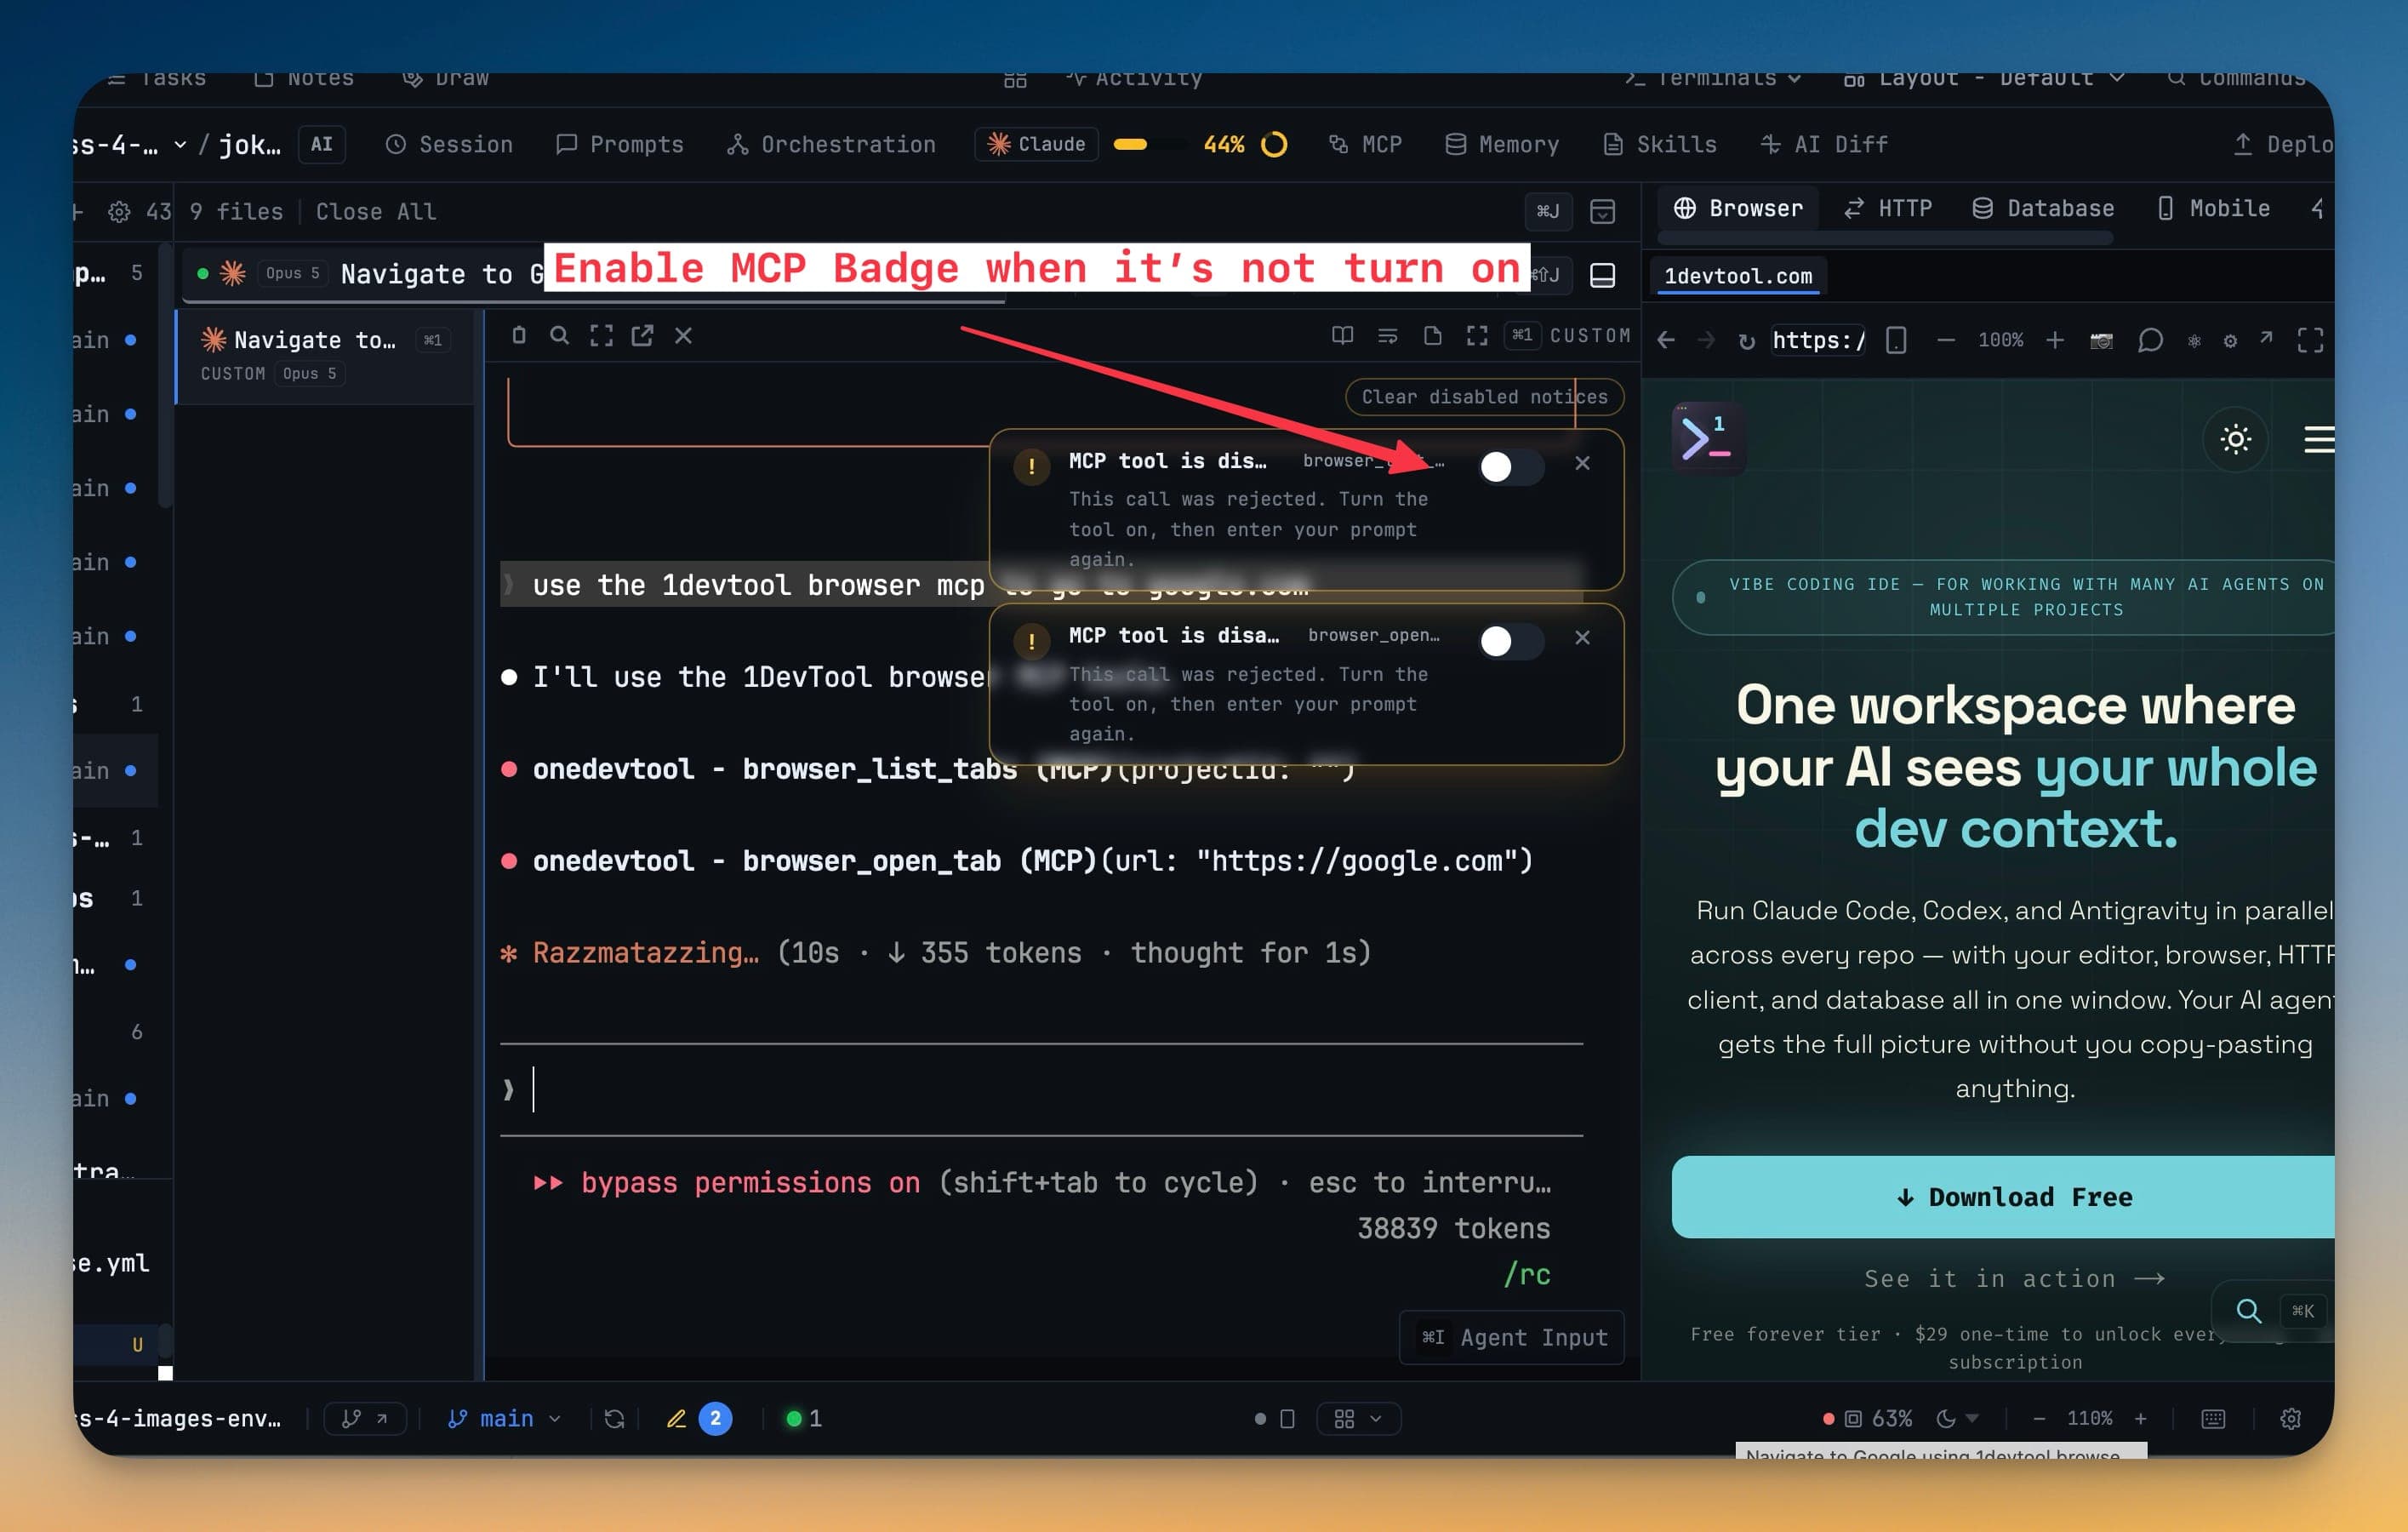The height and width of the screenshot is (1532, 2408).
Task: Click the search icon in terminal toolbar
Action: tap(559, 336)
